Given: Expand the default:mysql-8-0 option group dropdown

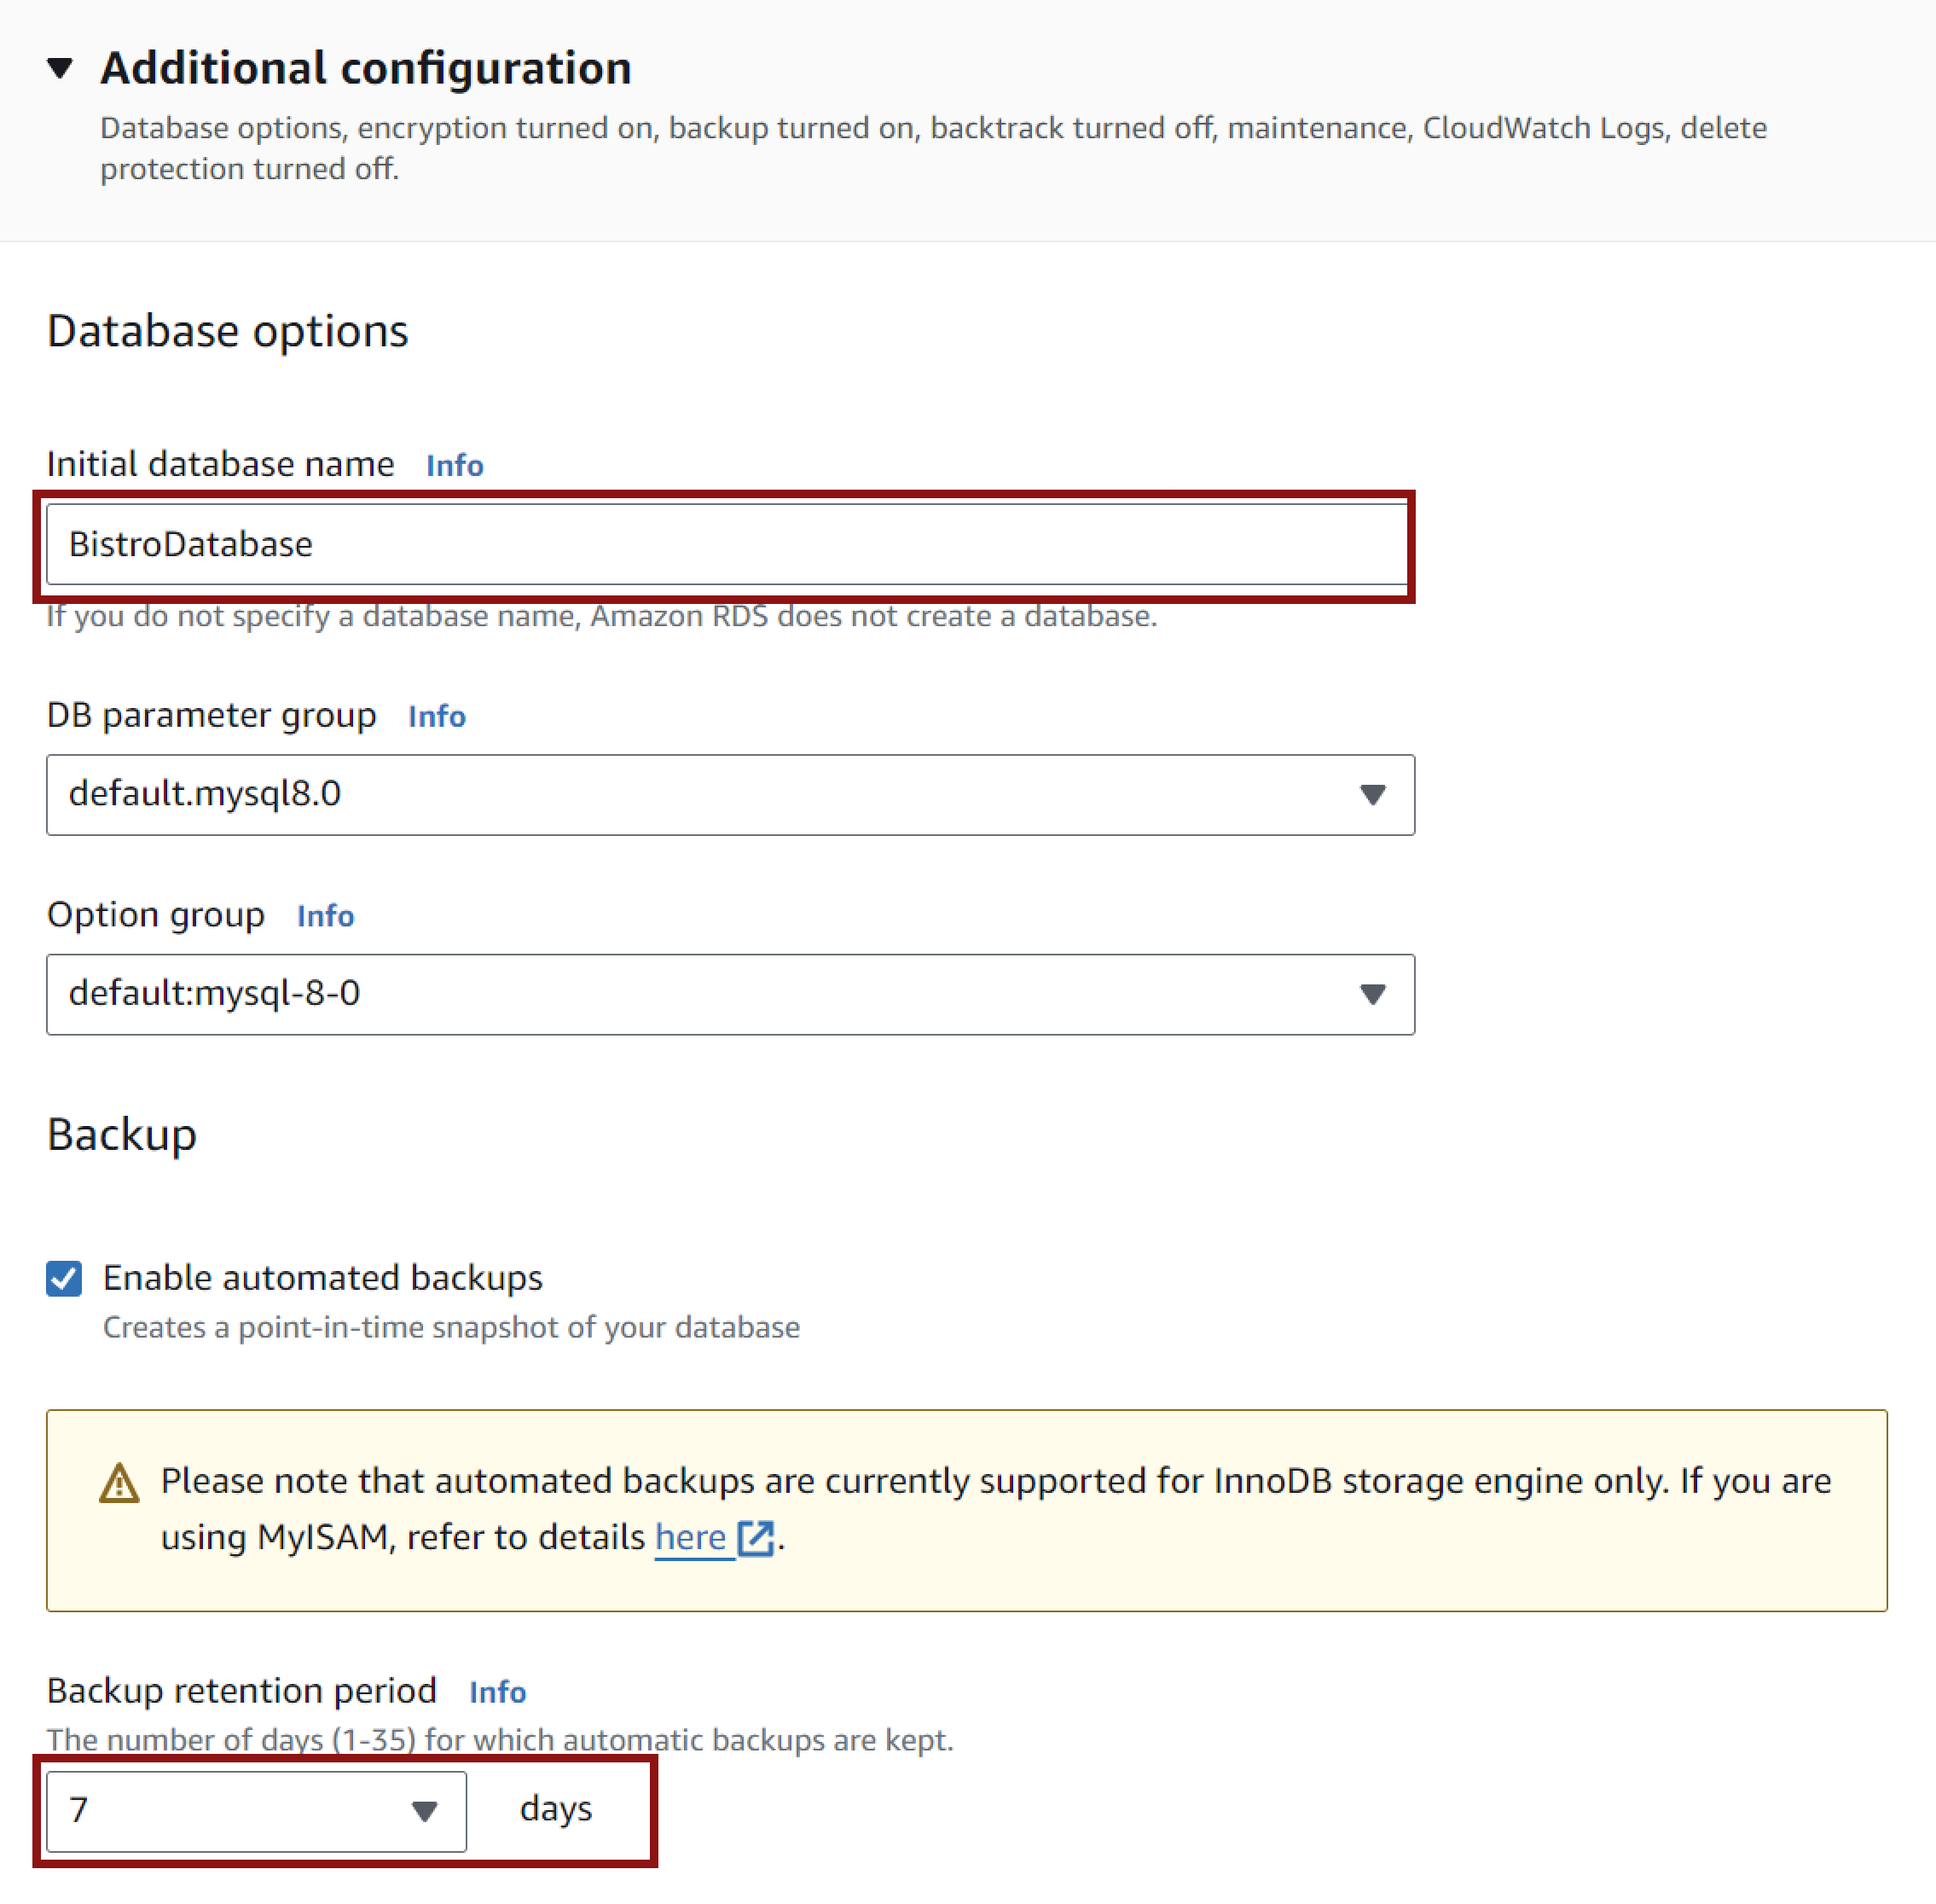Looking at the screenshot, I should [x=730, y=994].
